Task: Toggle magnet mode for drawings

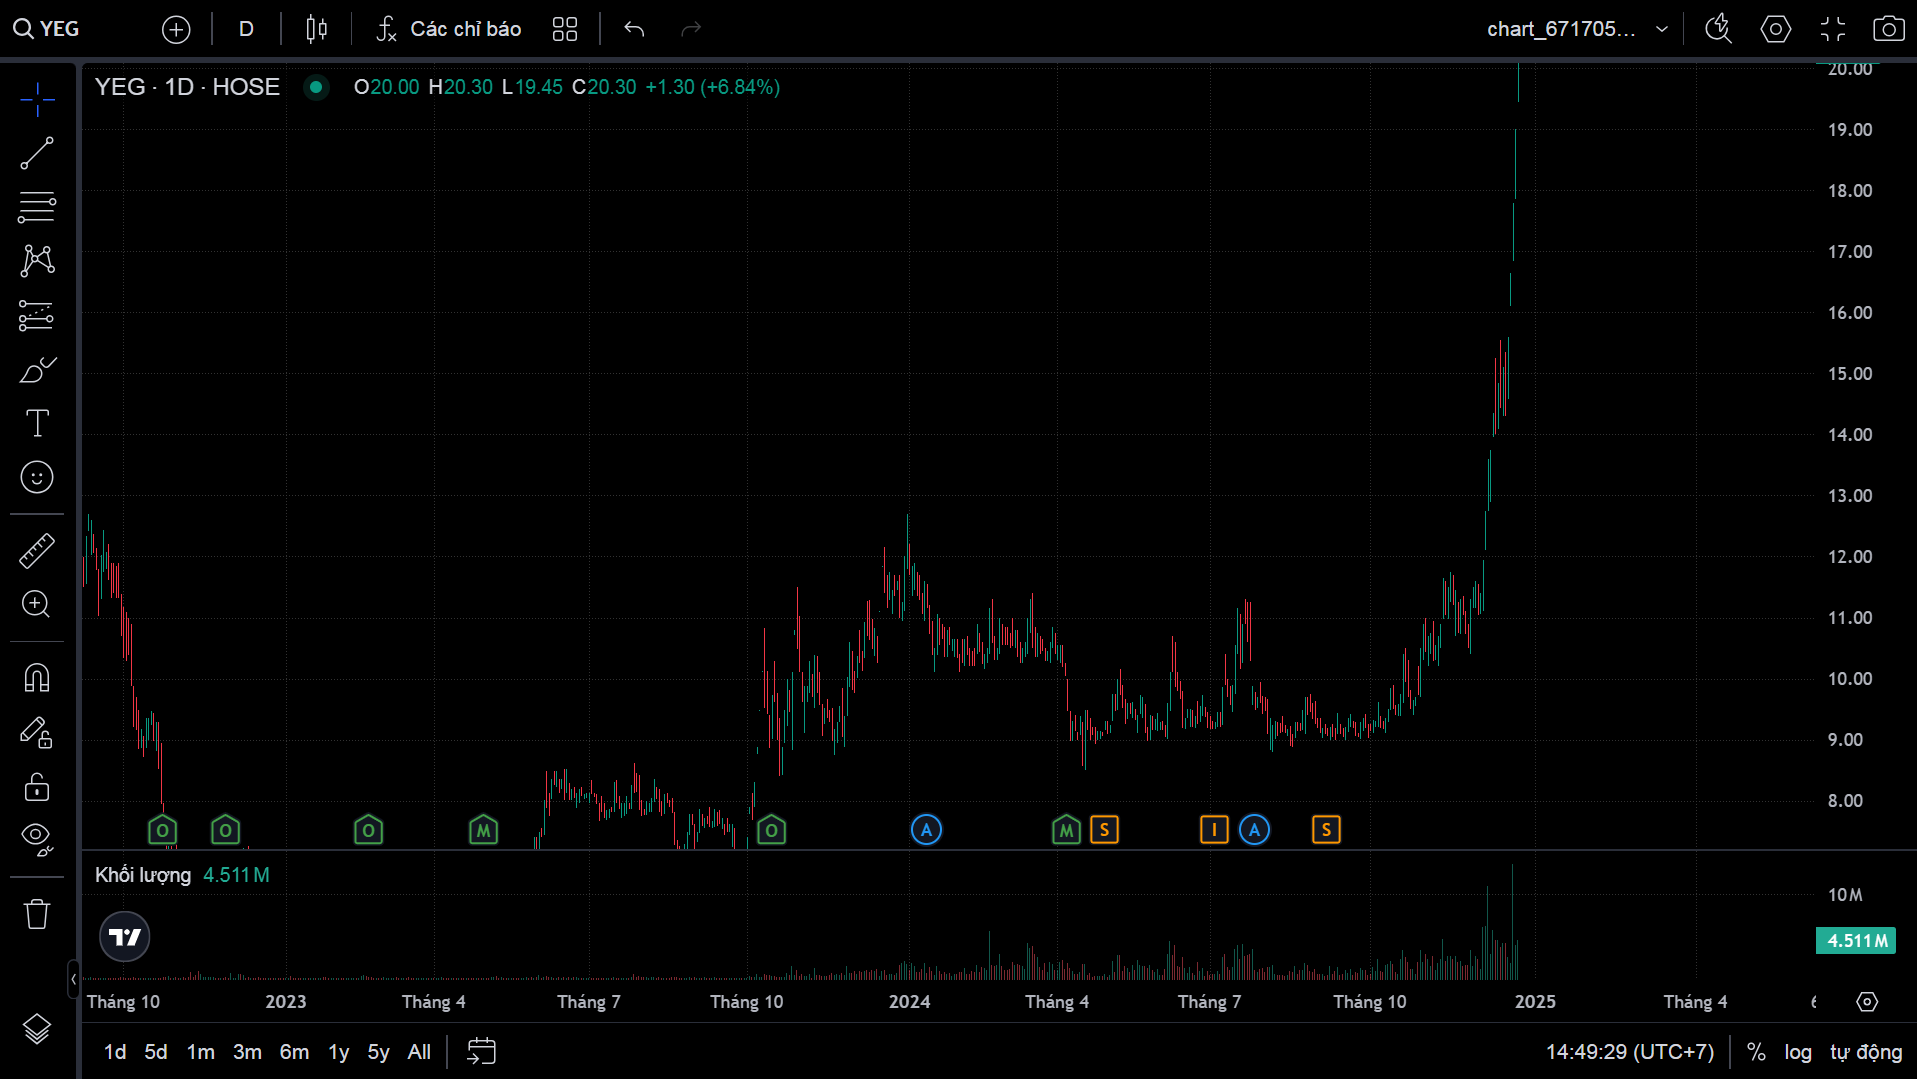Action: [37, 678]
